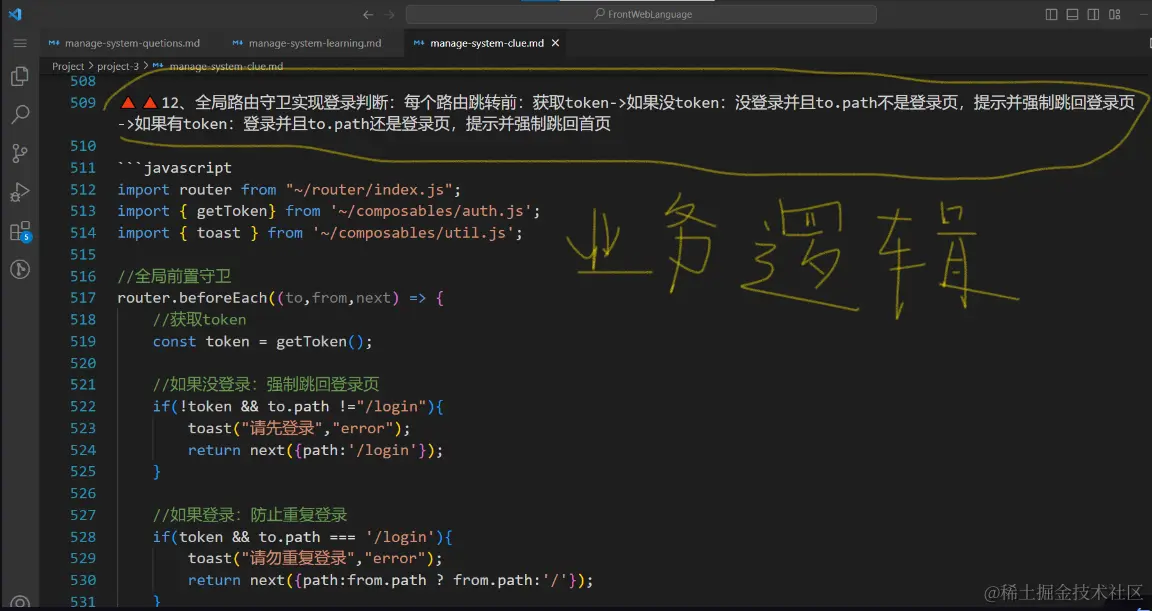Screen dimensions: 1152x611
Task: Click the //全局前置守卫 comment
Action: pyautogui.click(x=174, y=277)
